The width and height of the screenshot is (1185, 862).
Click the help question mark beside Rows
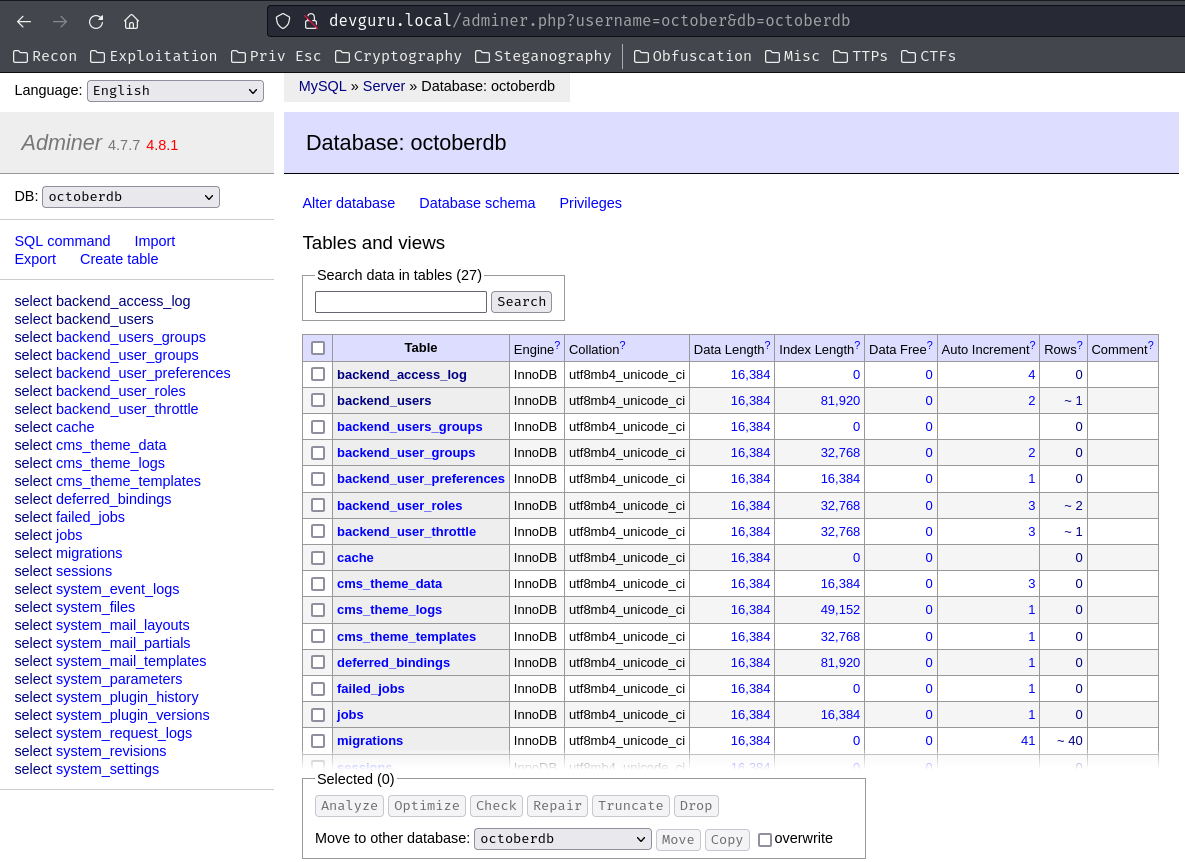[x=1080, y=345]
